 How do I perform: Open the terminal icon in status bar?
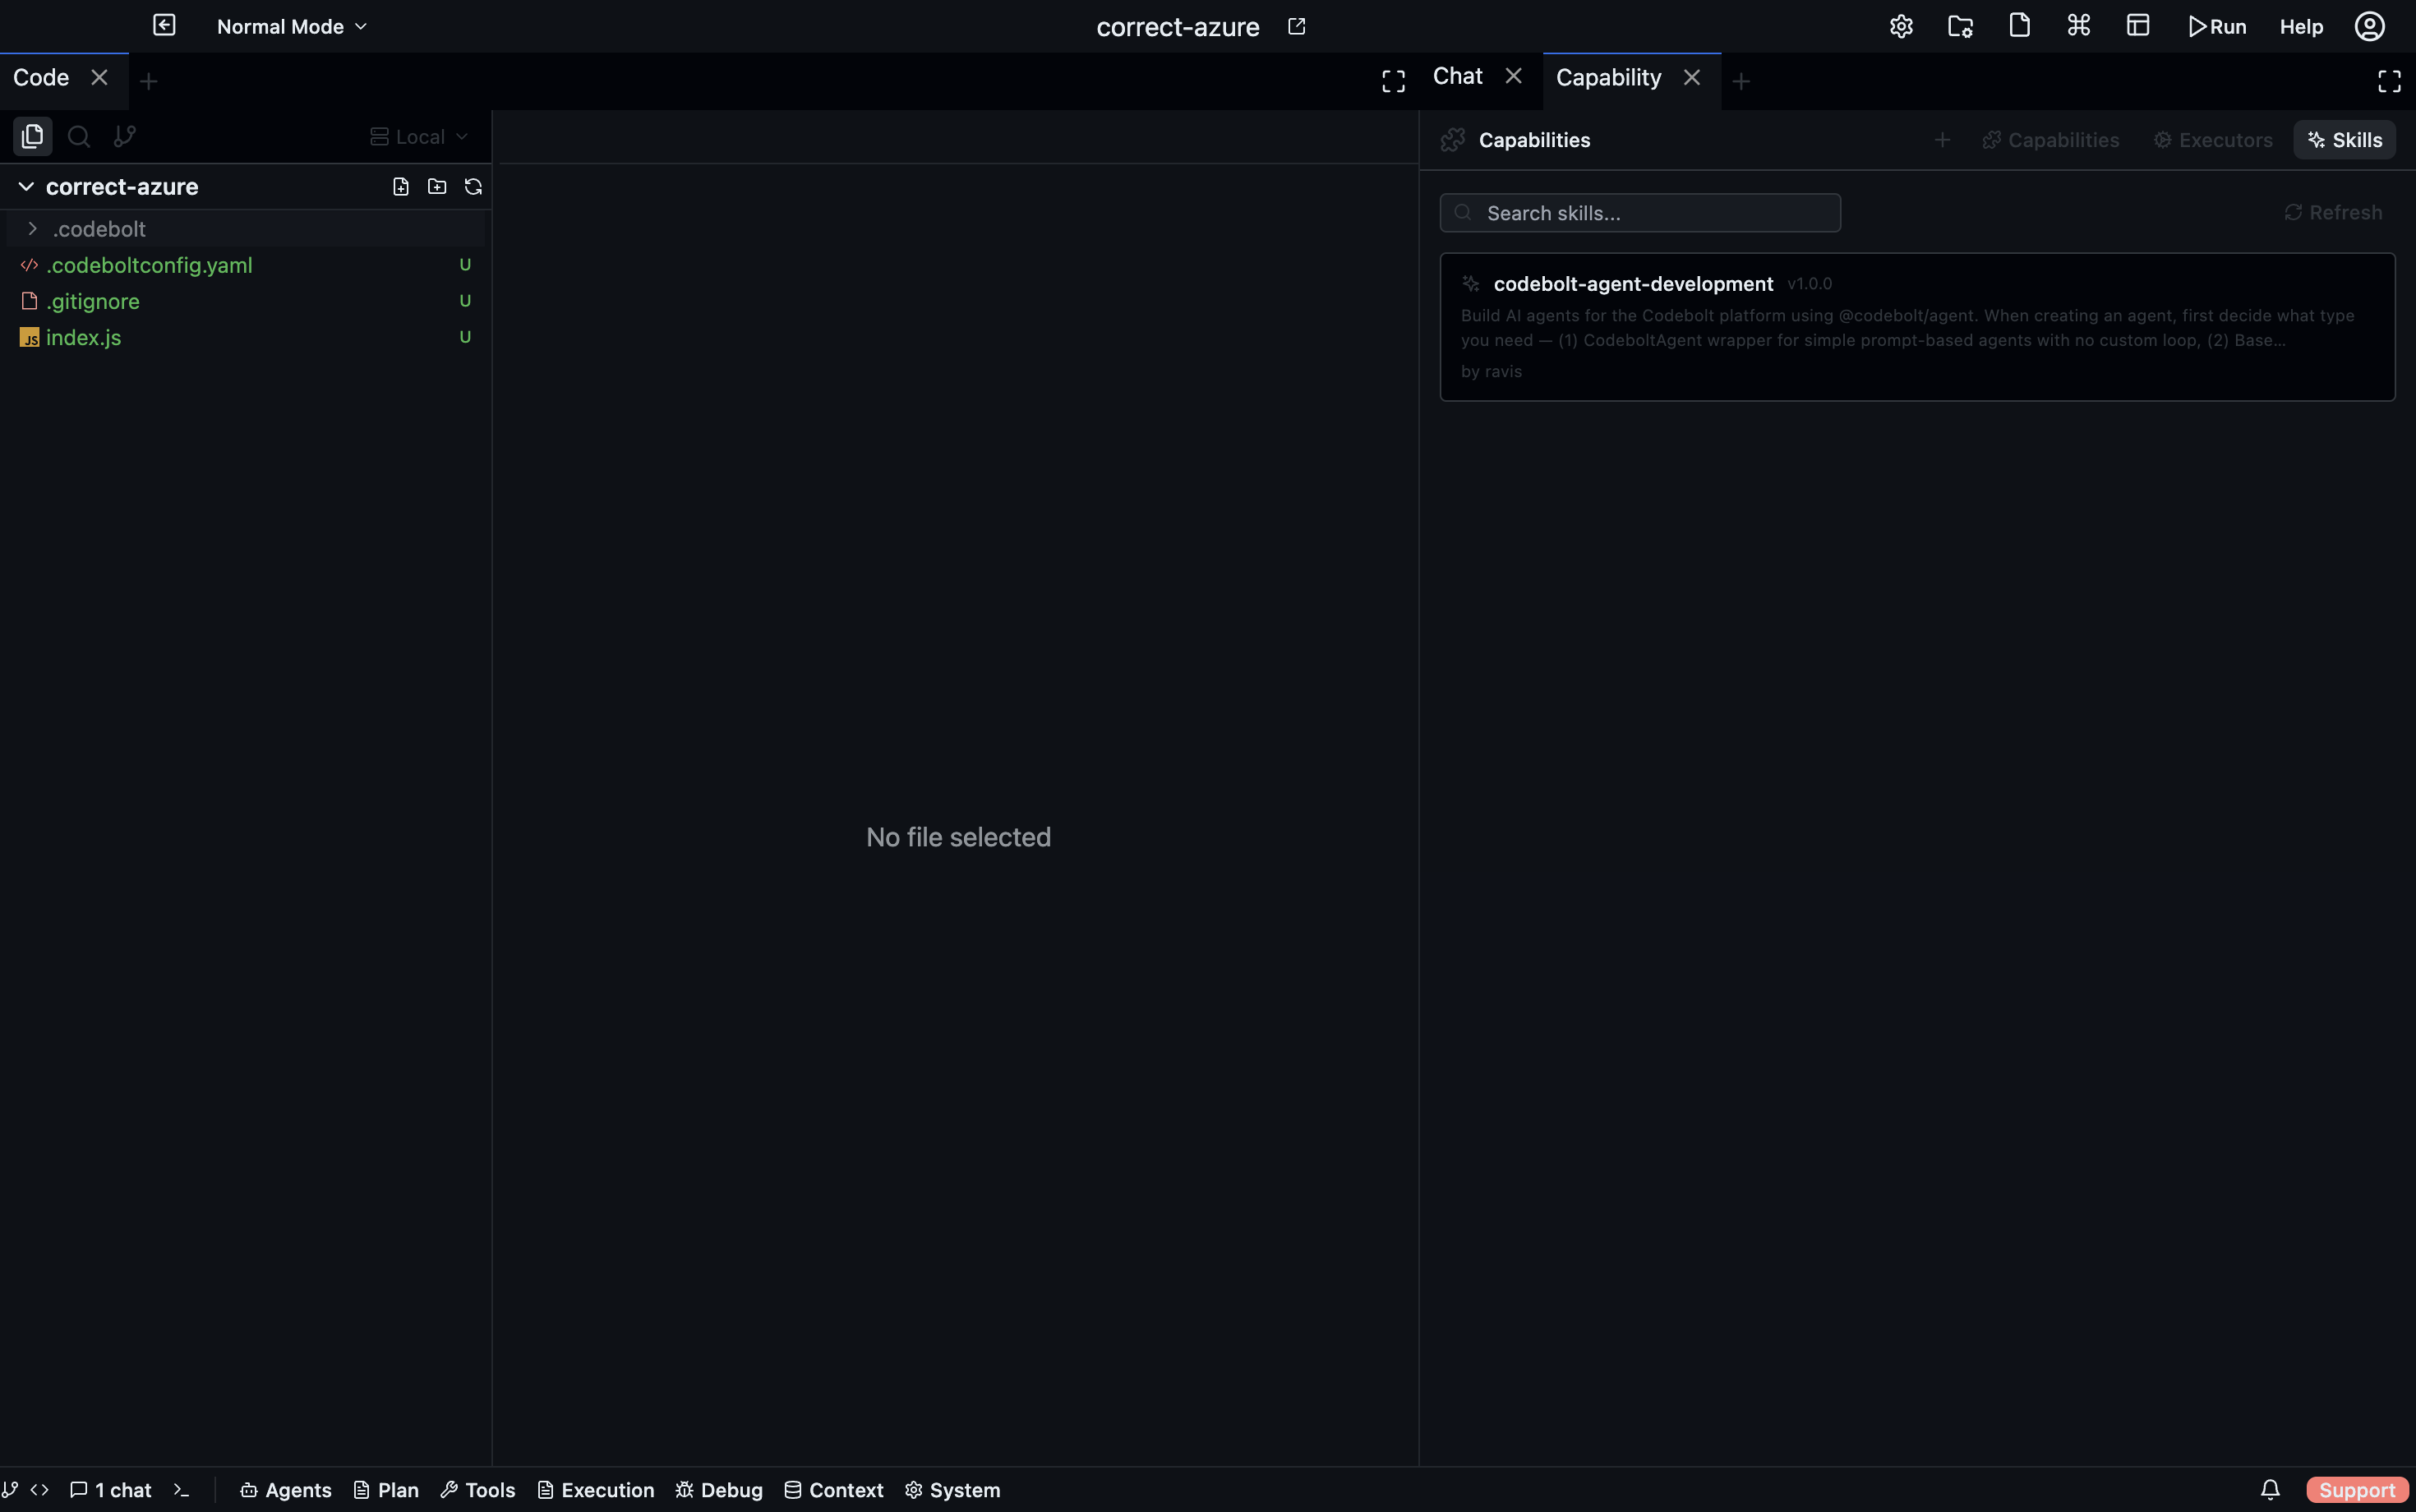click(x=181, y=1490)
